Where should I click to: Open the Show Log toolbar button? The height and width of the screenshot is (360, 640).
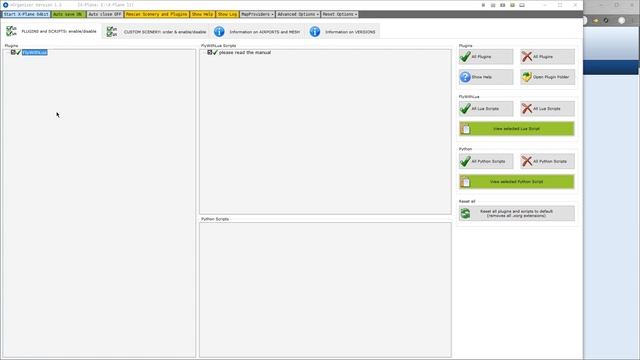click(x=227, y=14)
